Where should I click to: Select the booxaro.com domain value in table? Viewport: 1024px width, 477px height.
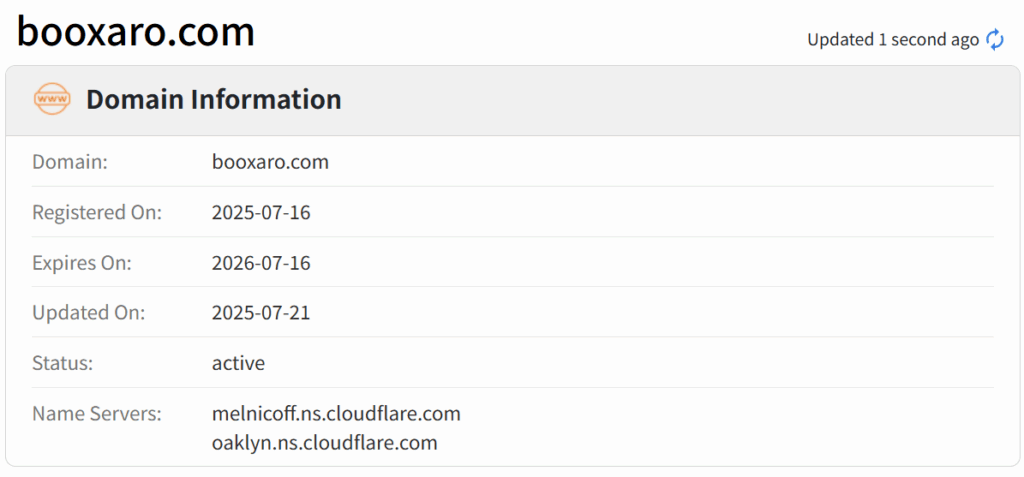(x=270, y=162)
